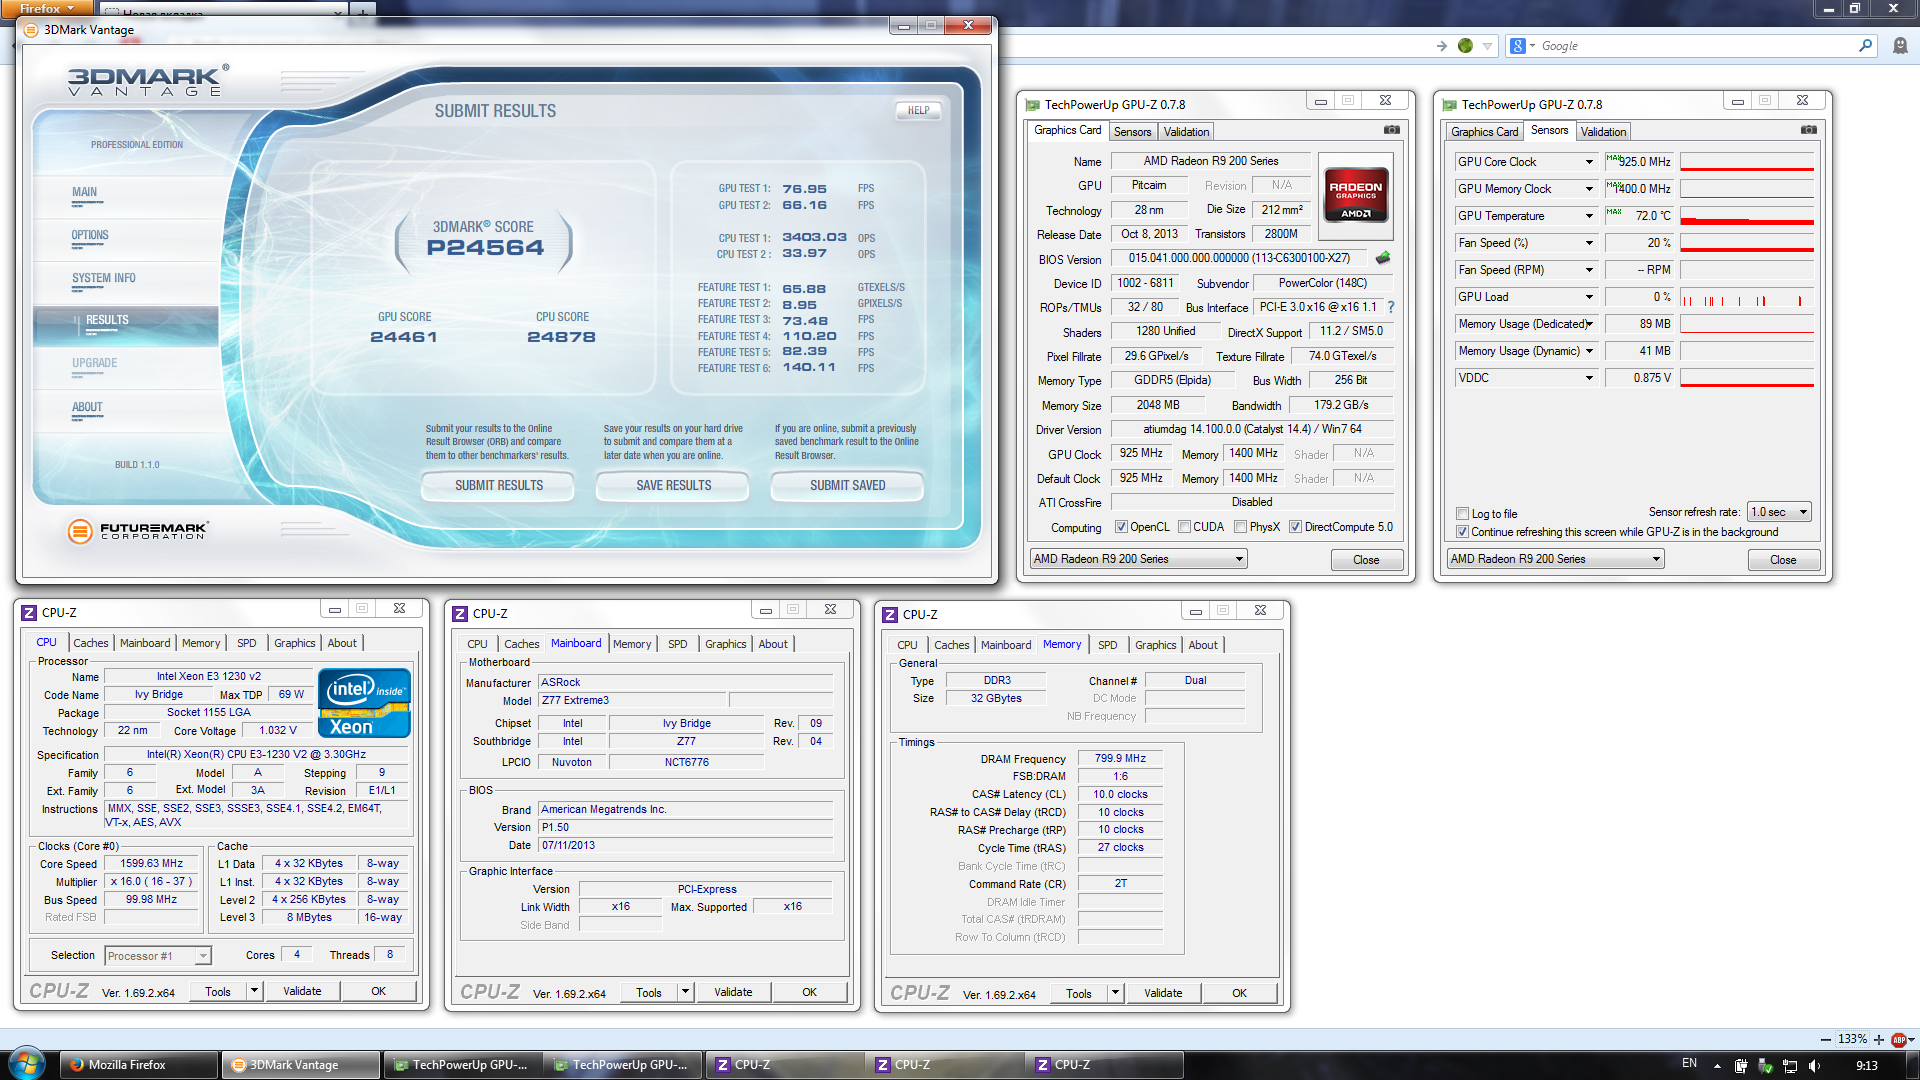Enable the CUDA checkbox

pyautogui.click(x=1184, y=527)
